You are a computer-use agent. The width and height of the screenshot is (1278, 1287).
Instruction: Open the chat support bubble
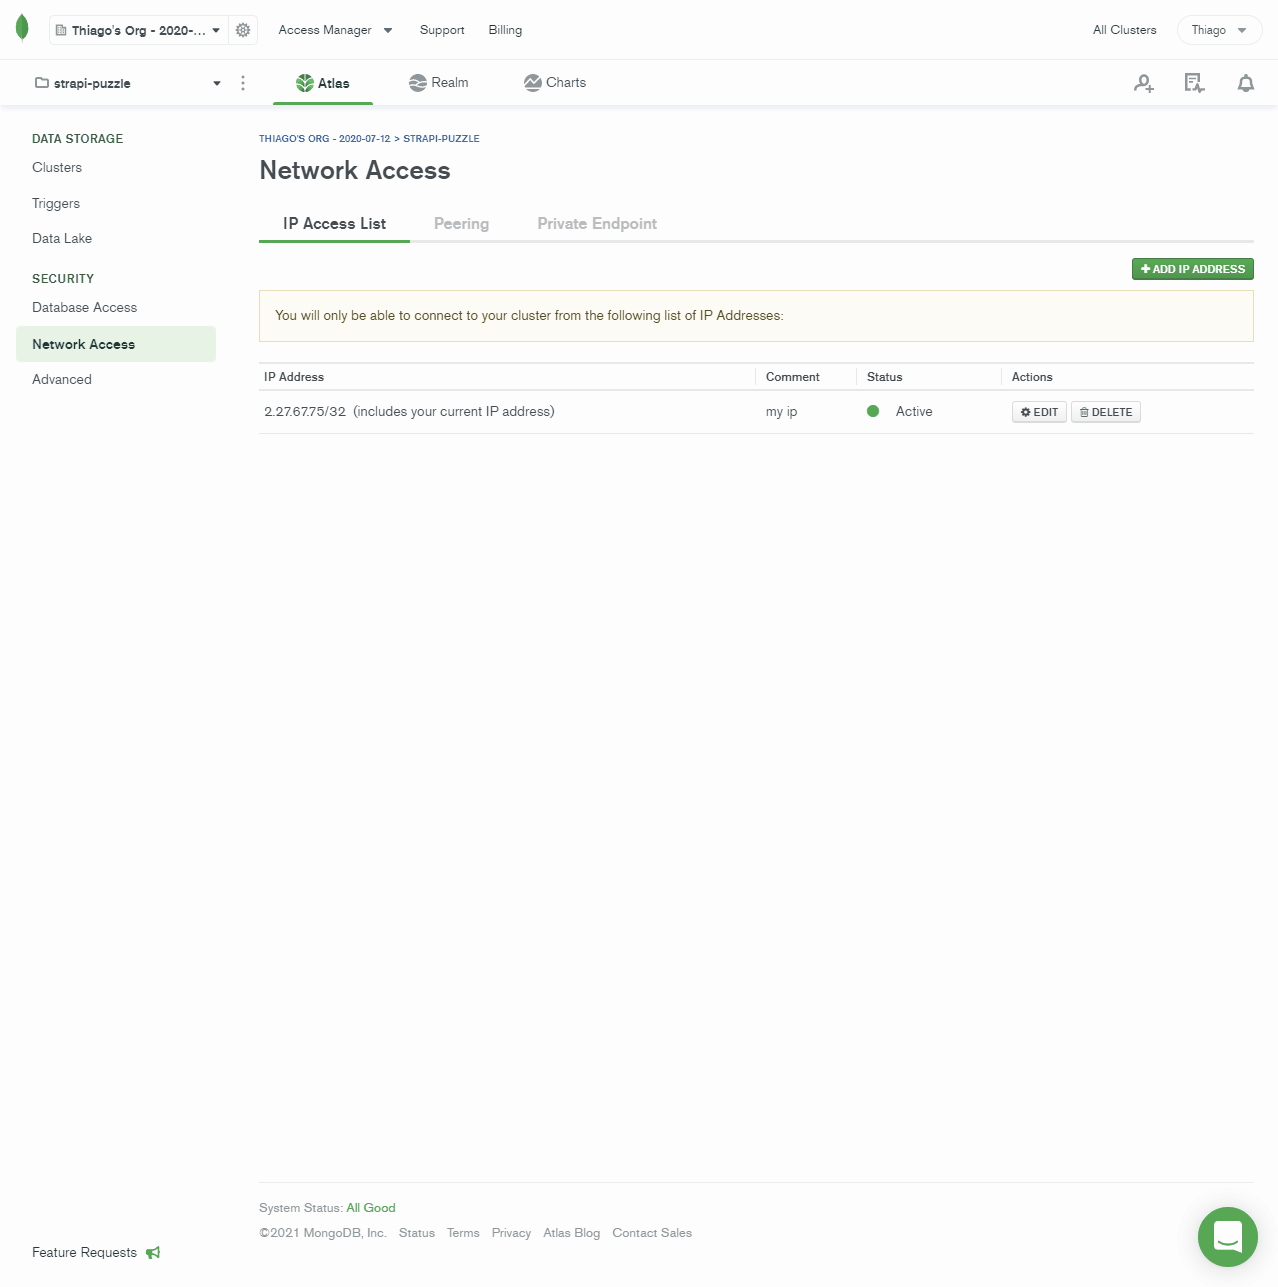1227,1237
